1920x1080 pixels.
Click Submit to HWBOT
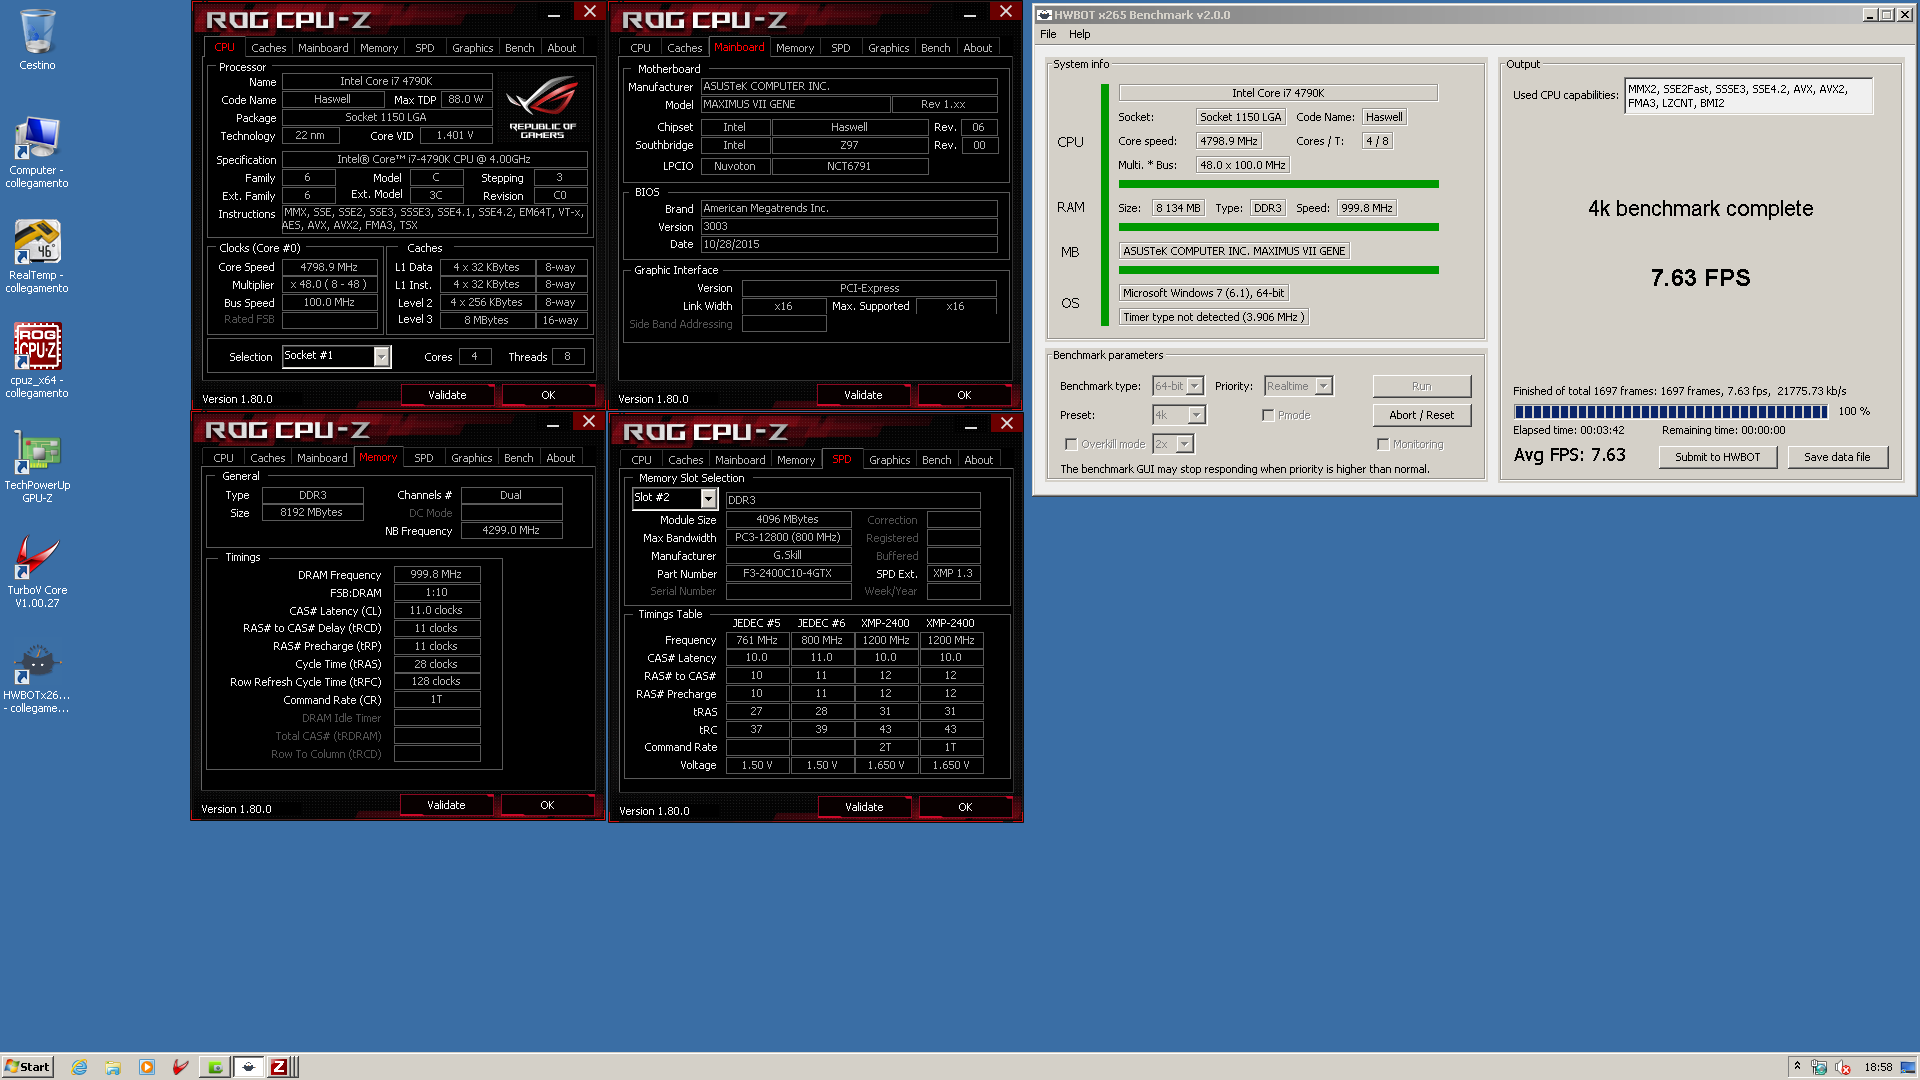point(1718,457)
